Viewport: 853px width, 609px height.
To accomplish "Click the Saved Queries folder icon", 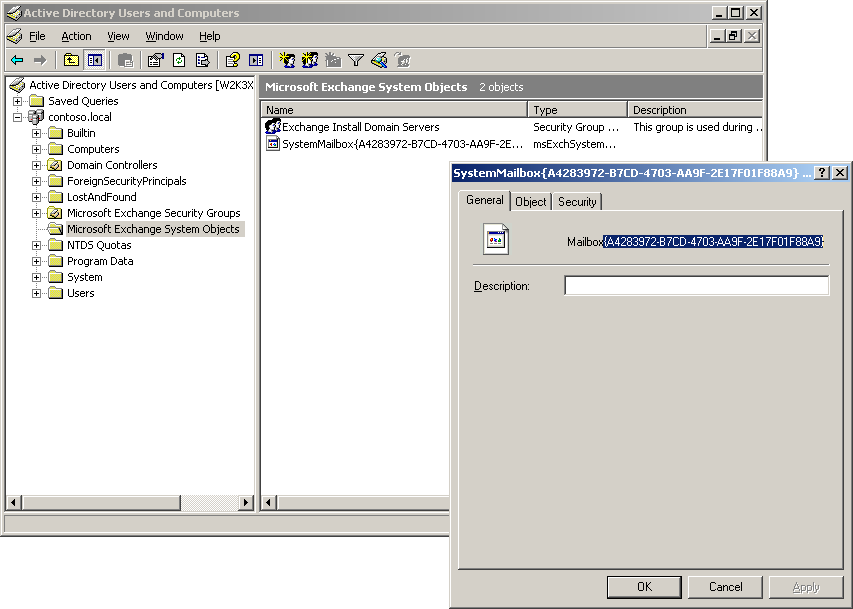I will click(36, 101).
